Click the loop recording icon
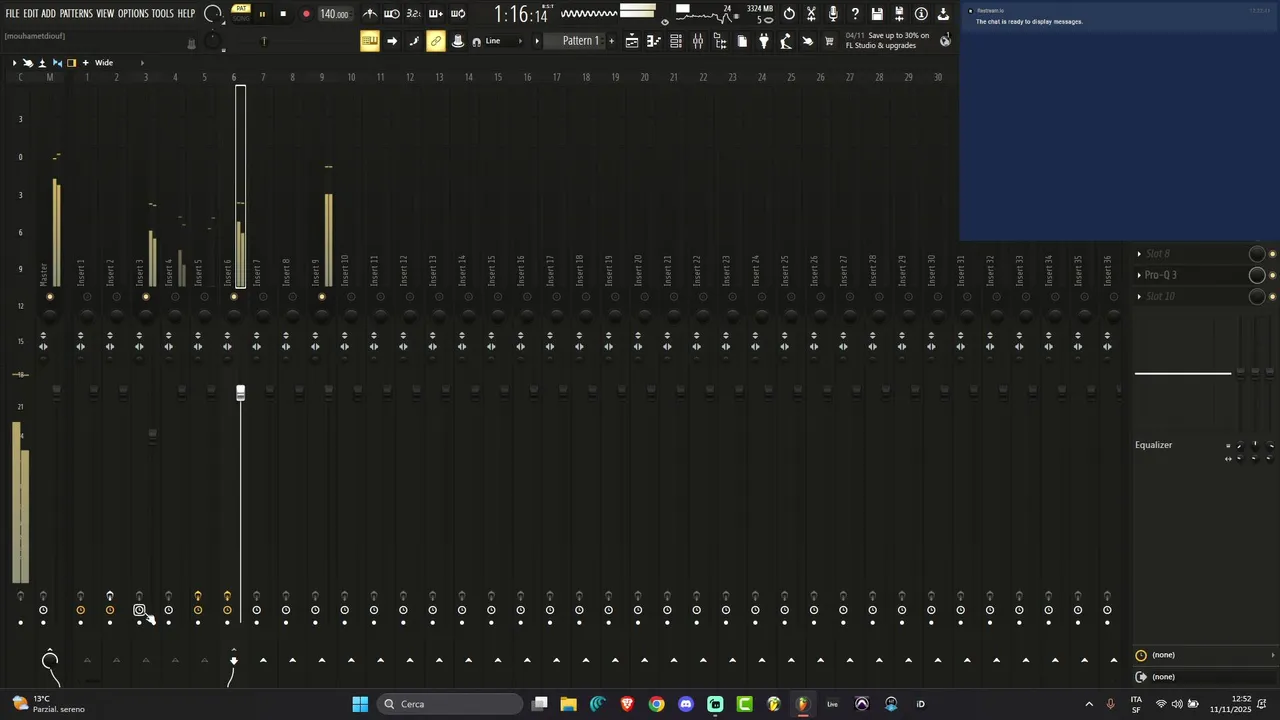The height and width of the screenshot is (720, 1280). tap(458, 14)
